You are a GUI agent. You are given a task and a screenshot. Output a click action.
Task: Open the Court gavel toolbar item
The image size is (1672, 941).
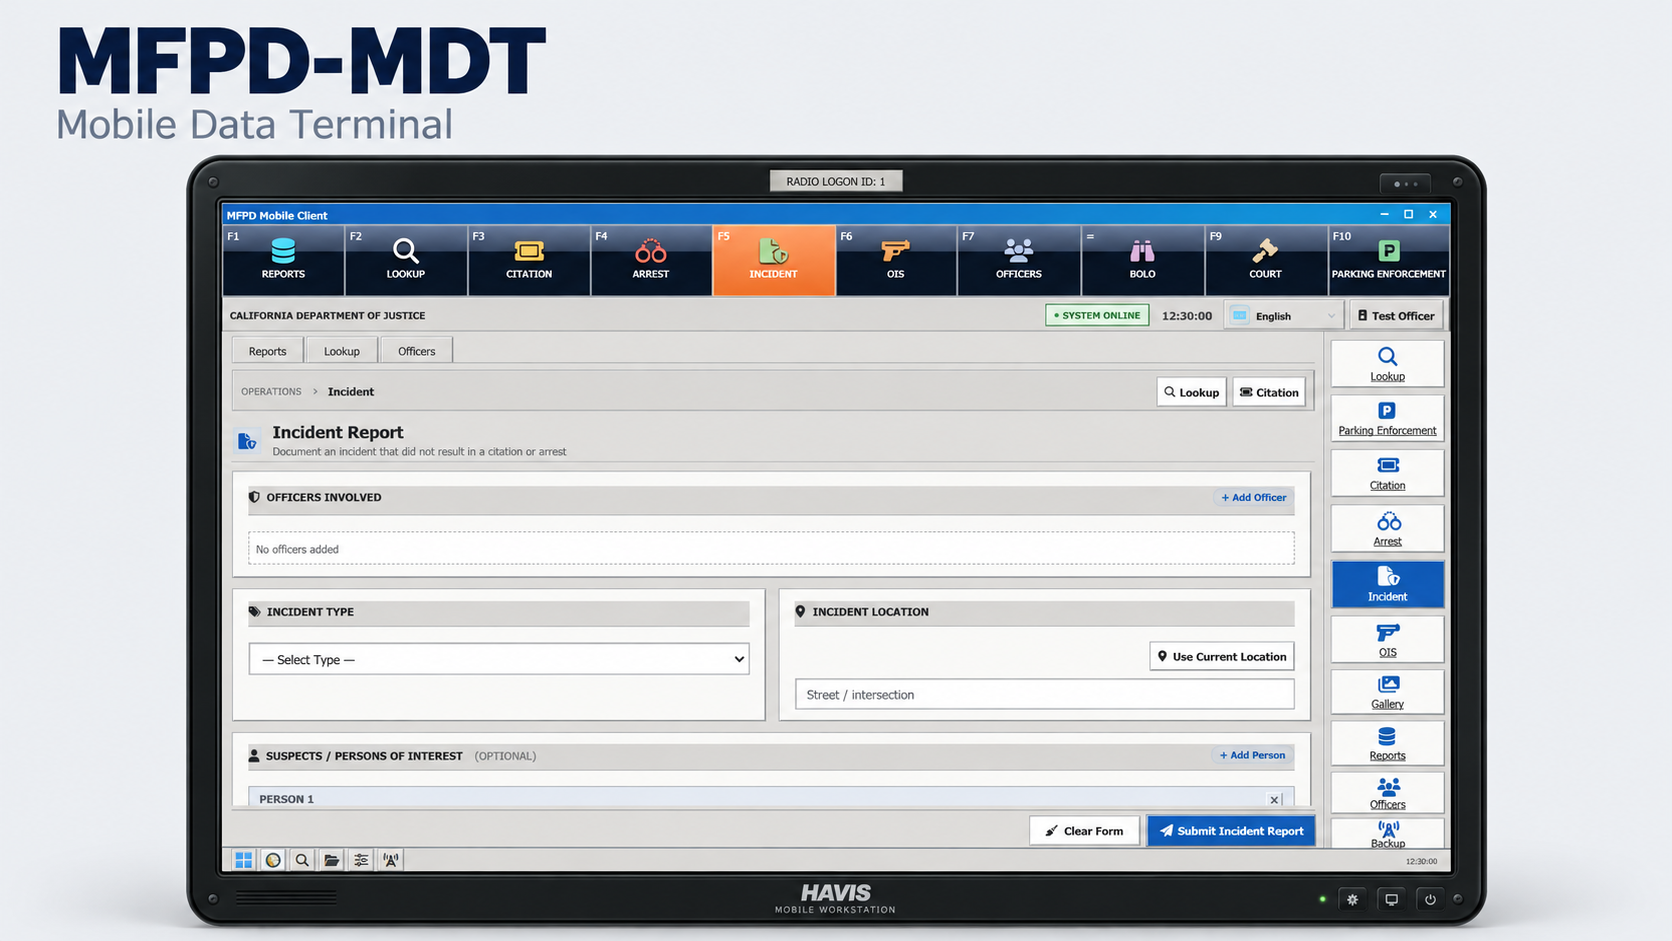(1265, 260)
